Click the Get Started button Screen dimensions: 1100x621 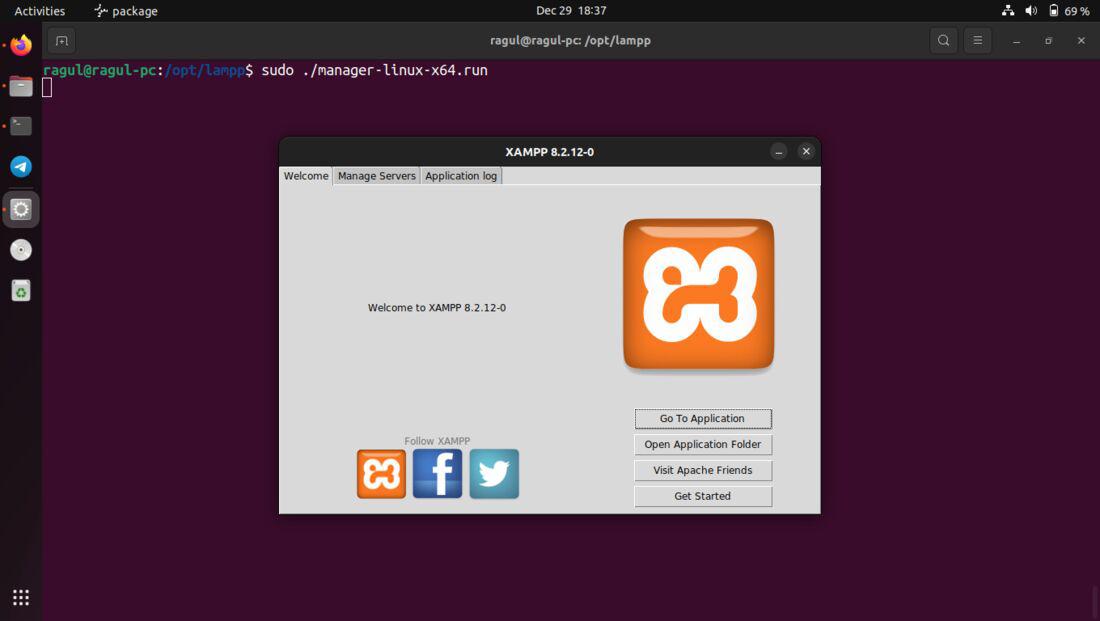703,496
